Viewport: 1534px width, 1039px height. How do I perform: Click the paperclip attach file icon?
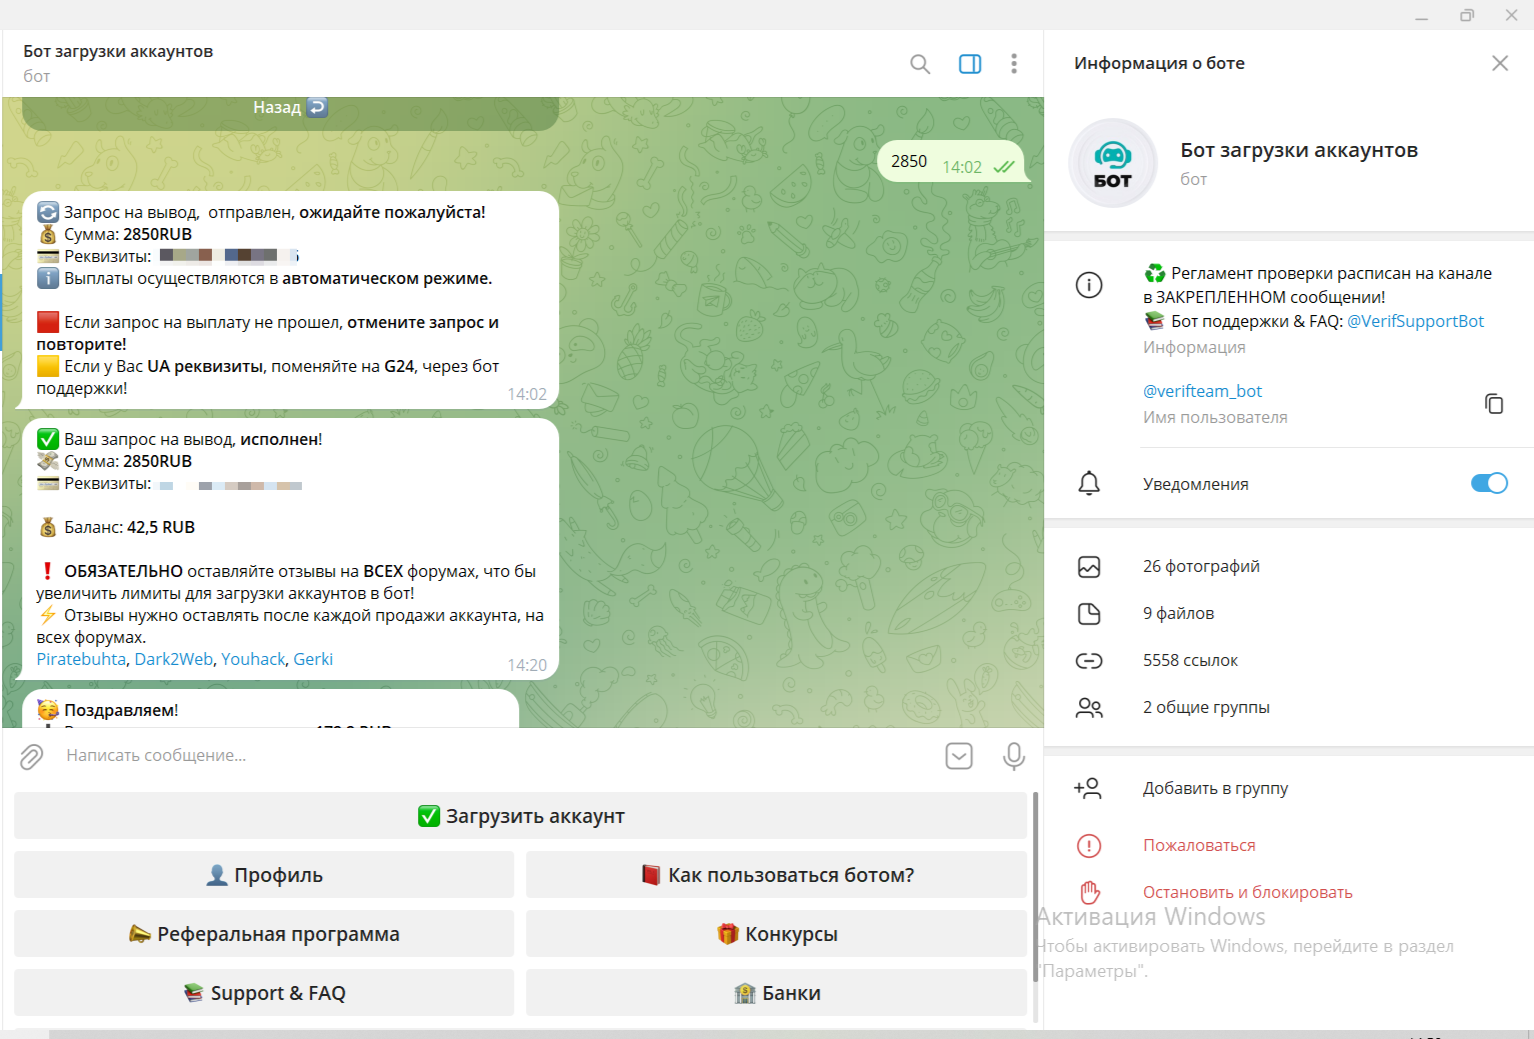32,757
